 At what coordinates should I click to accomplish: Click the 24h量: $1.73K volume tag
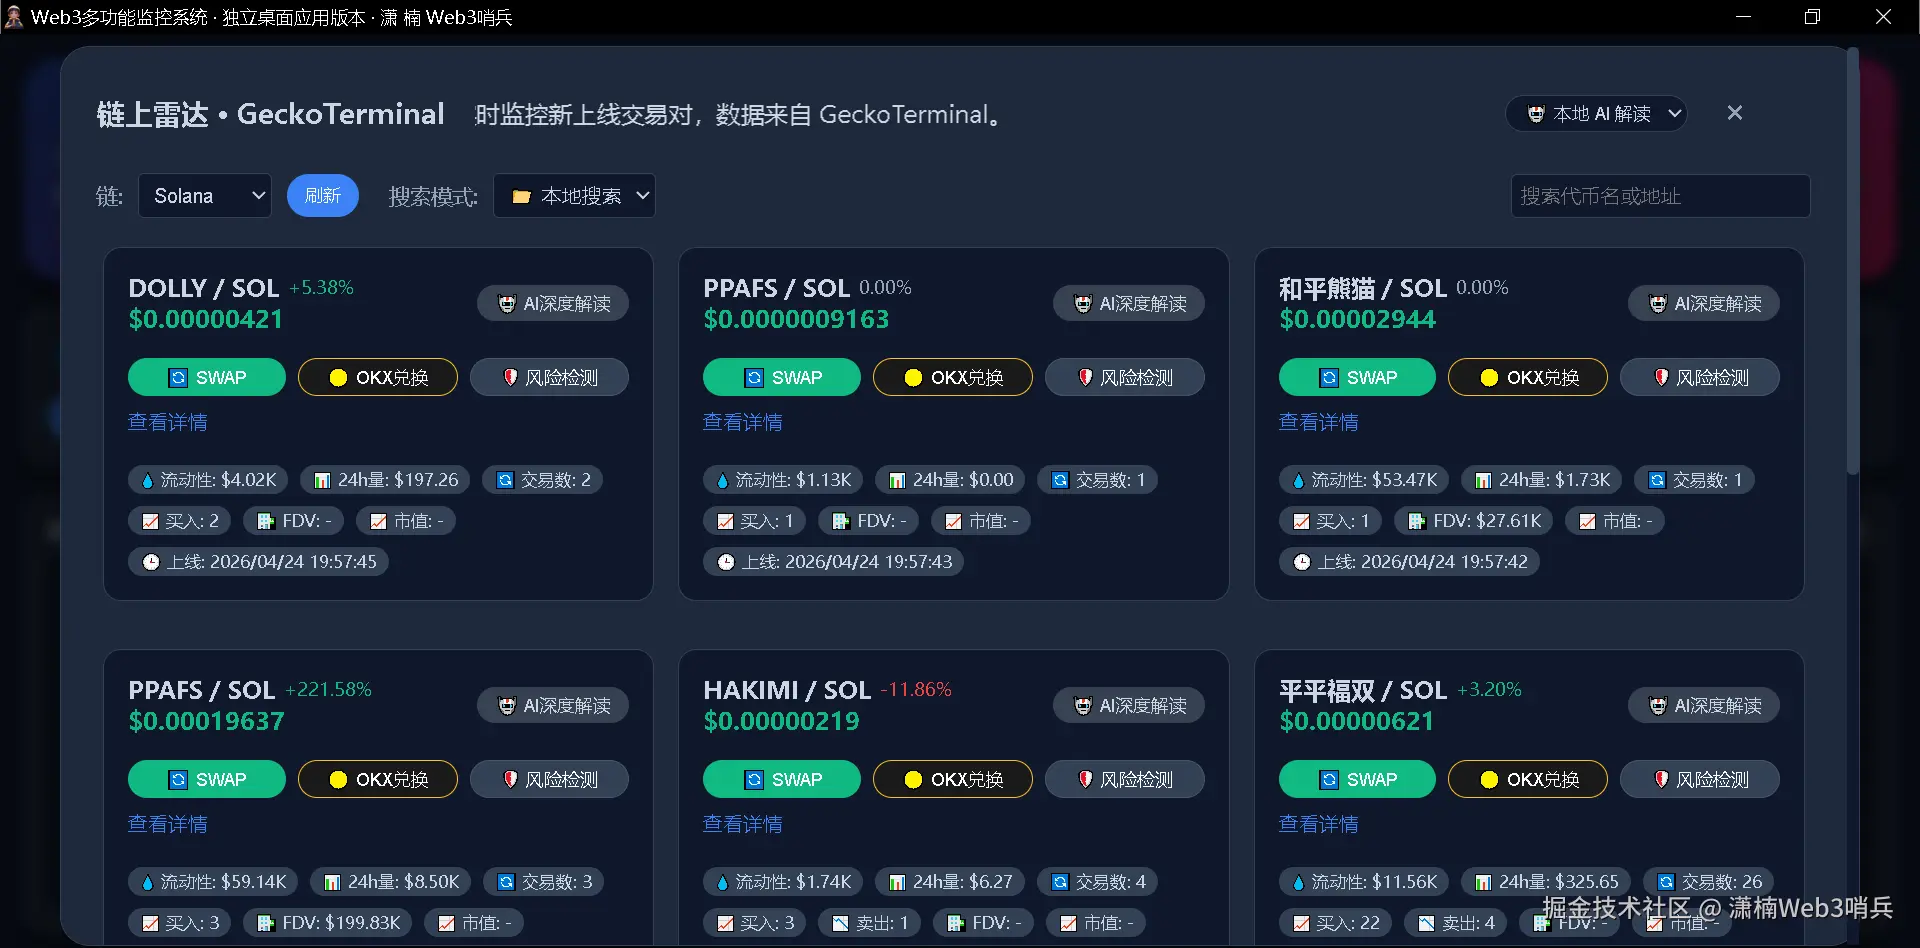[1541, 481]
